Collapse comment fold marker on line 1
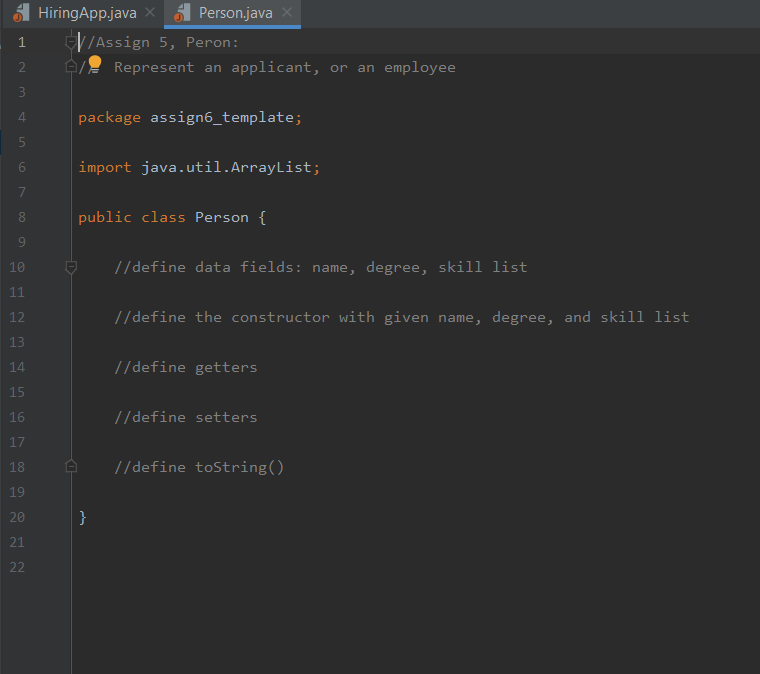Screen dimensions: 760x674 pyautogui.click(x=71, y=43)
